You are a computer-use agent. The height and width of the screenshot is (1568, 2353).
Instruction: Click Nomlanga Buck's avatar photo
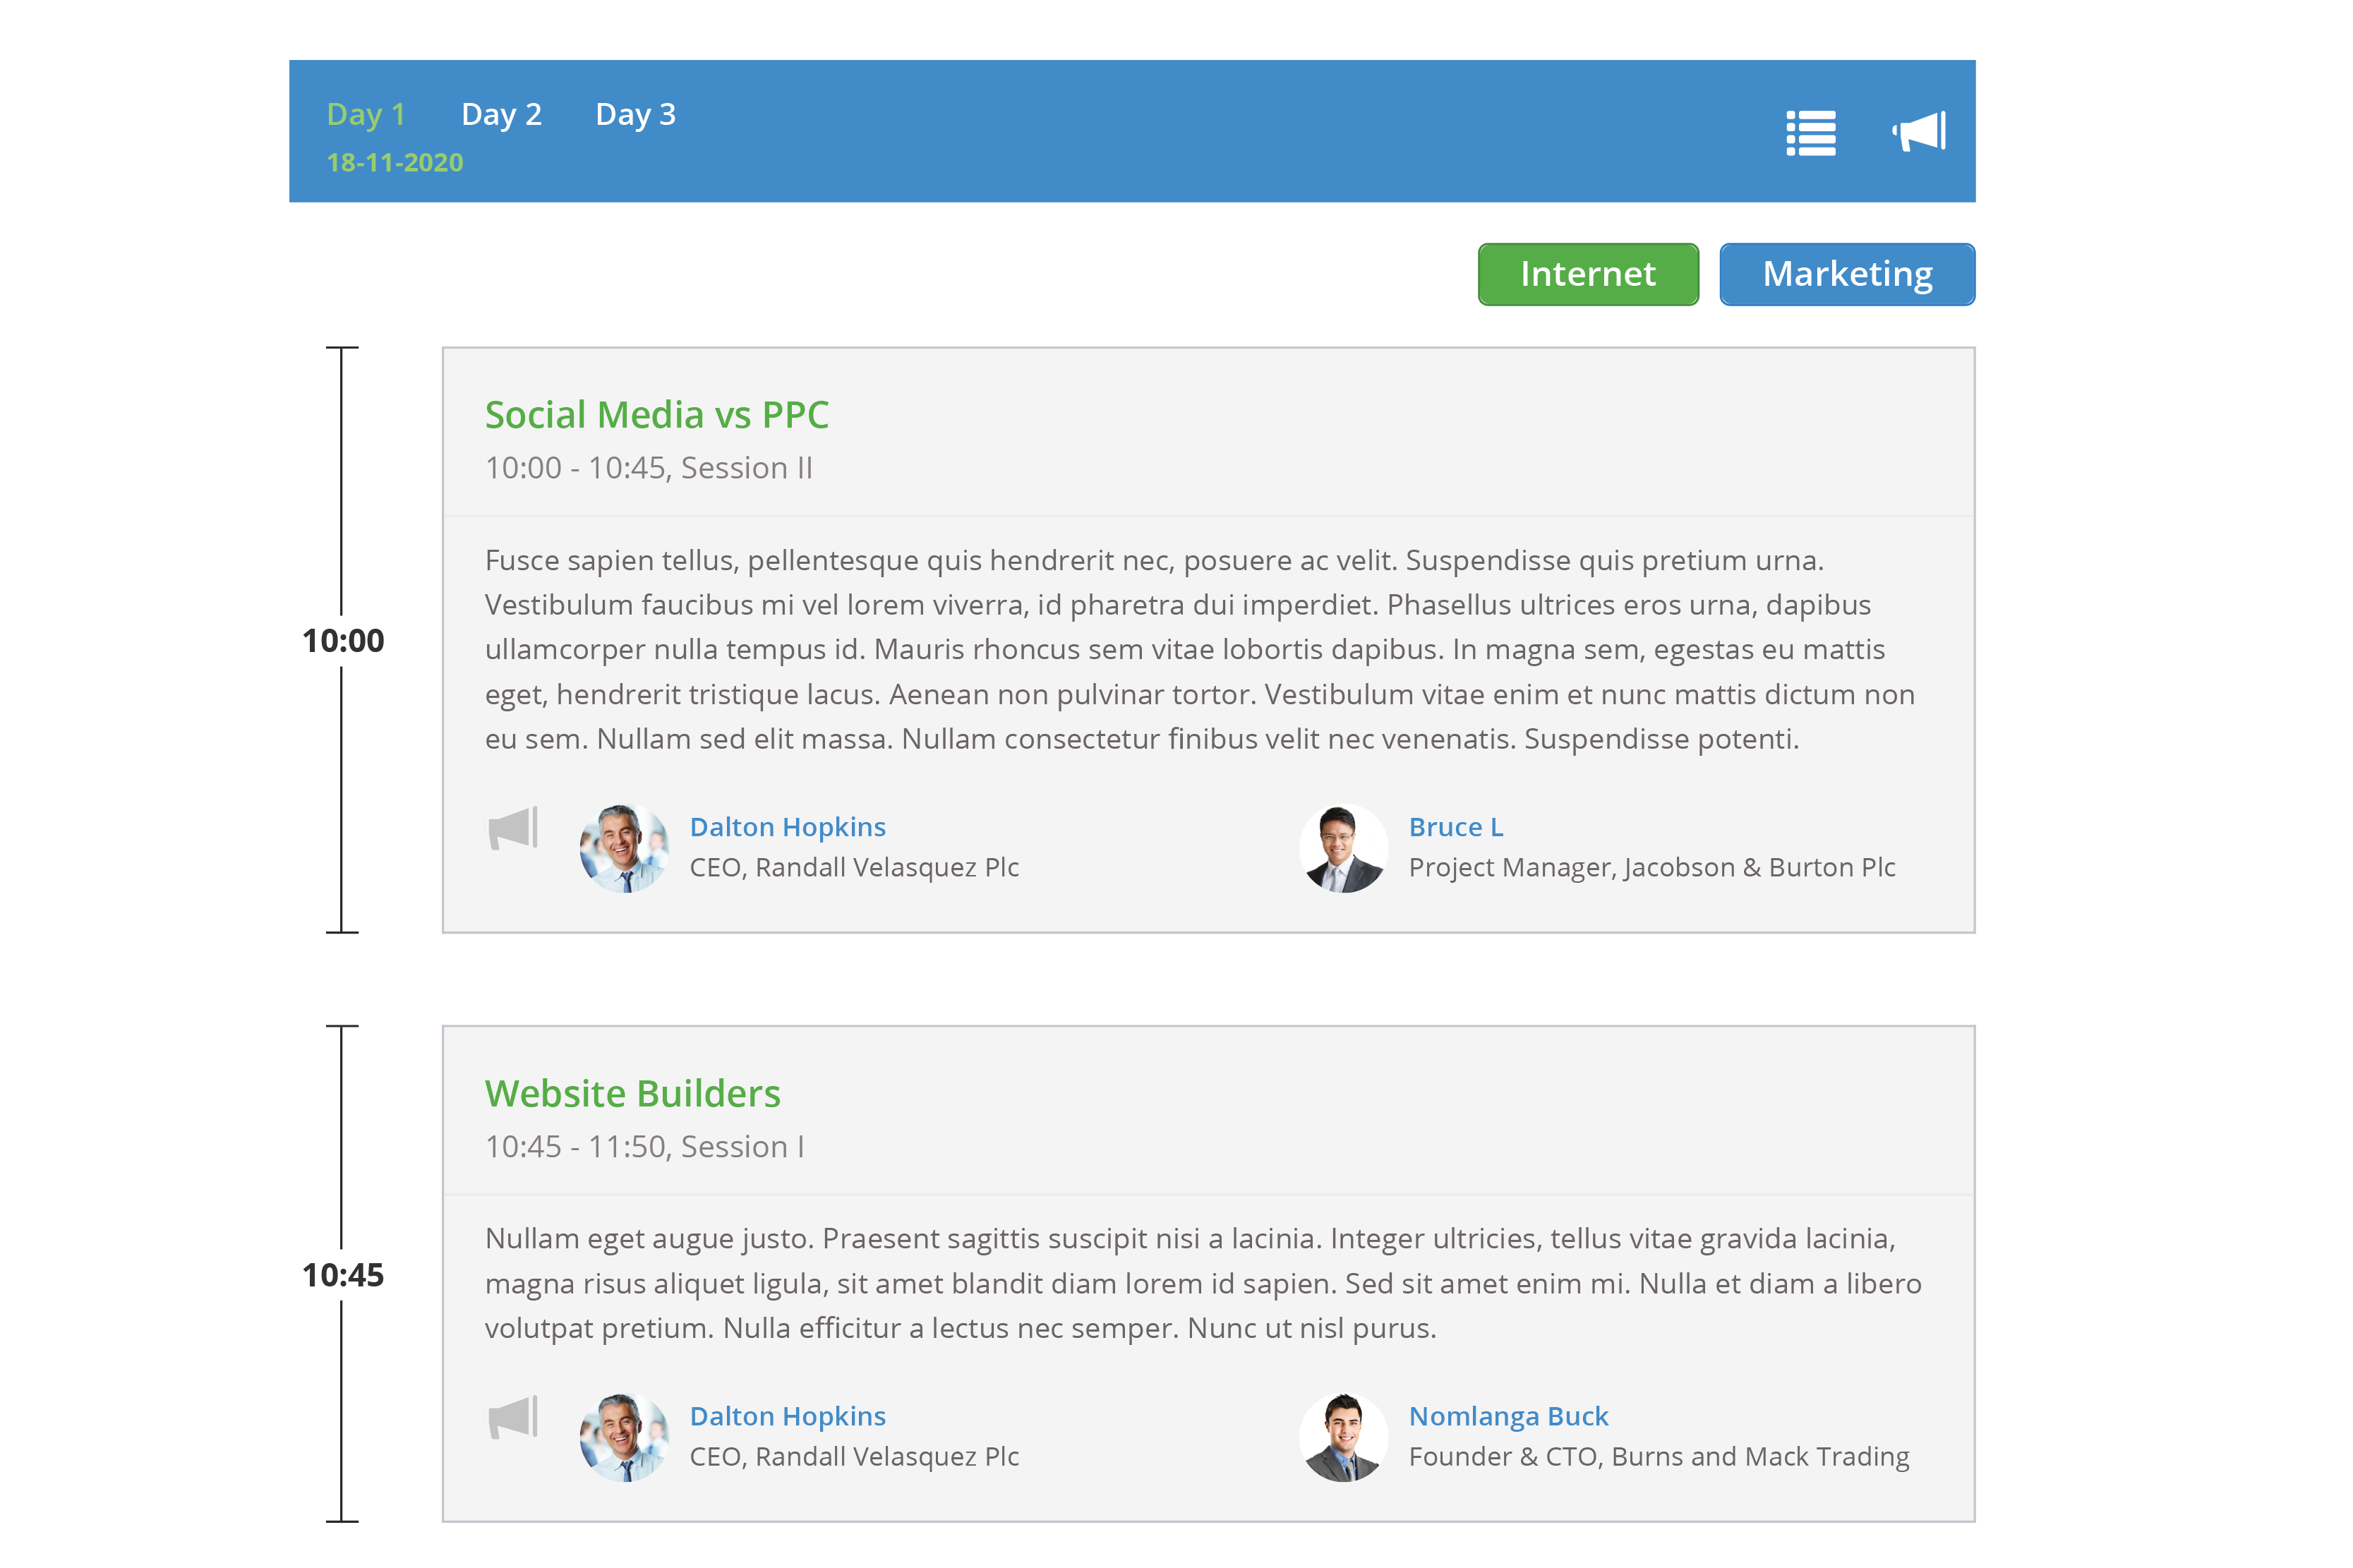point(1343,1437)
